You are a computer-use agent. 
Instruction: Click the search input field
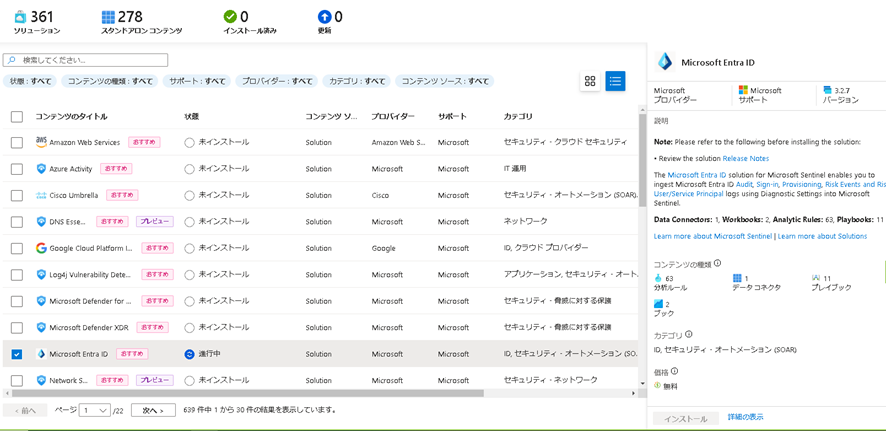[90, 60]
